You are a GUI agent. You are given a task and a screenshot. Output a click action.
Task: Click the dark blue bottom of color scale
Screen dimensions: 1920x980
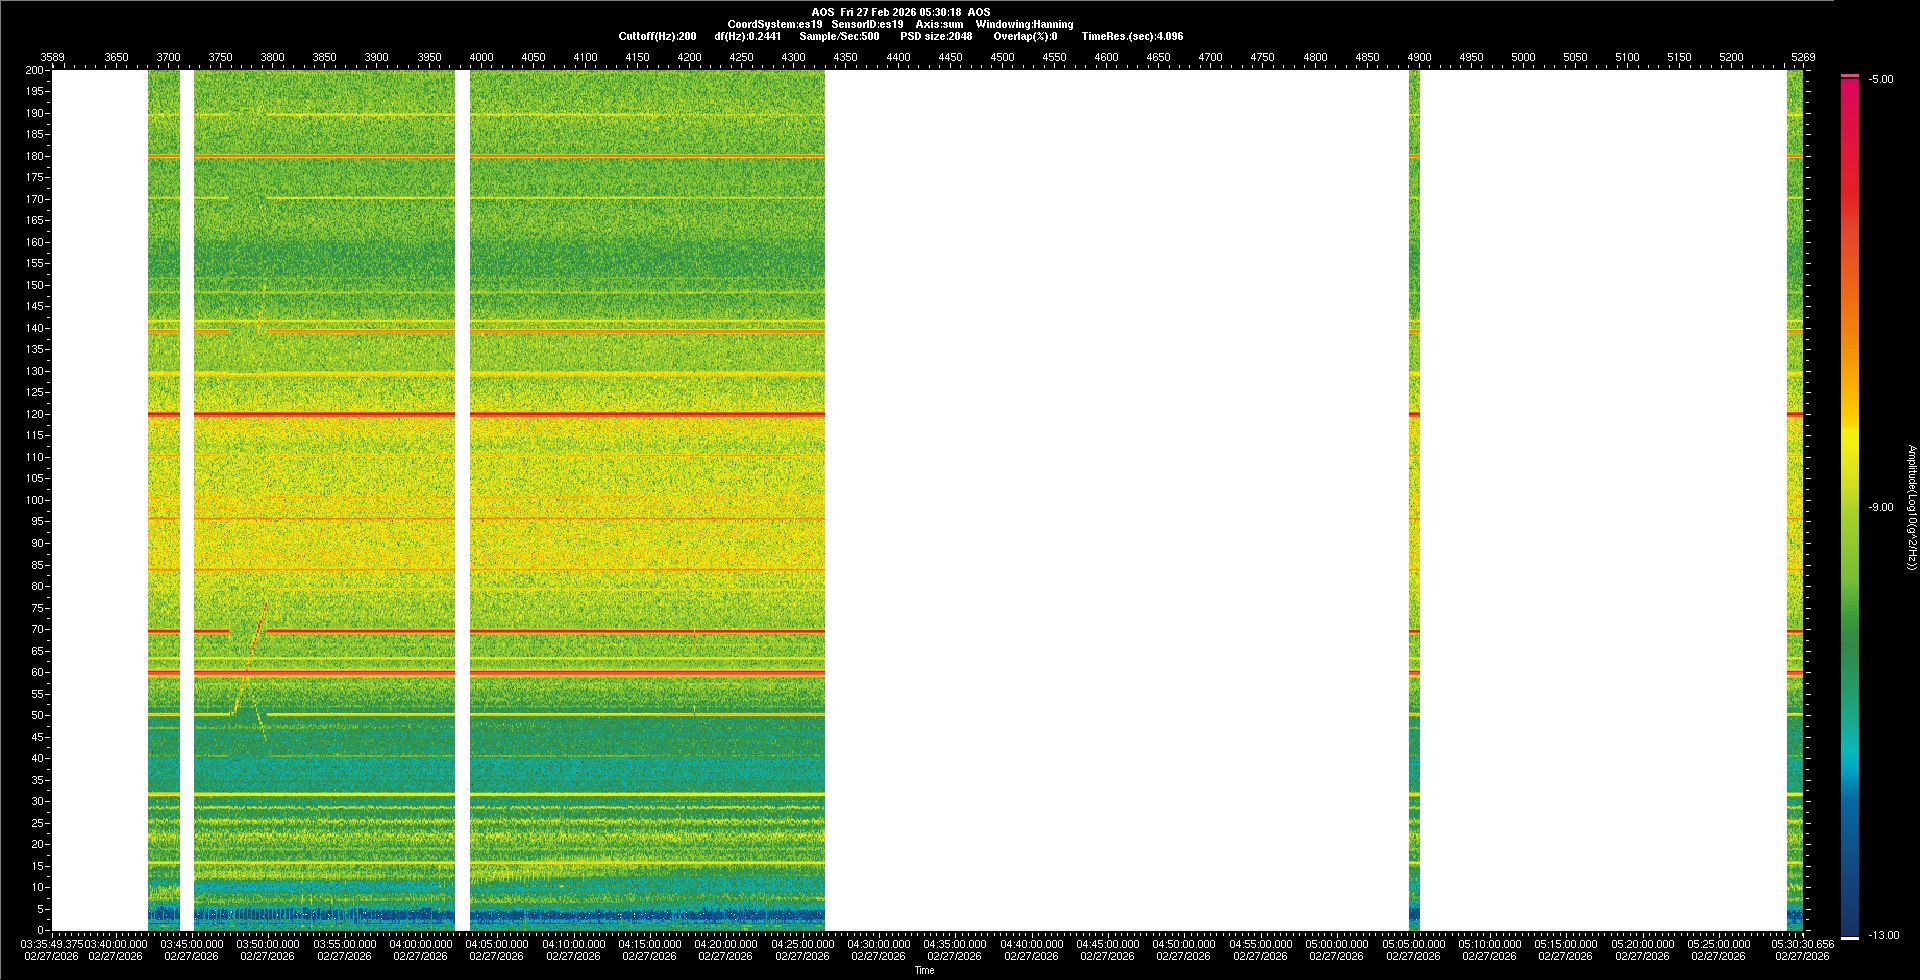(1850, 928)
